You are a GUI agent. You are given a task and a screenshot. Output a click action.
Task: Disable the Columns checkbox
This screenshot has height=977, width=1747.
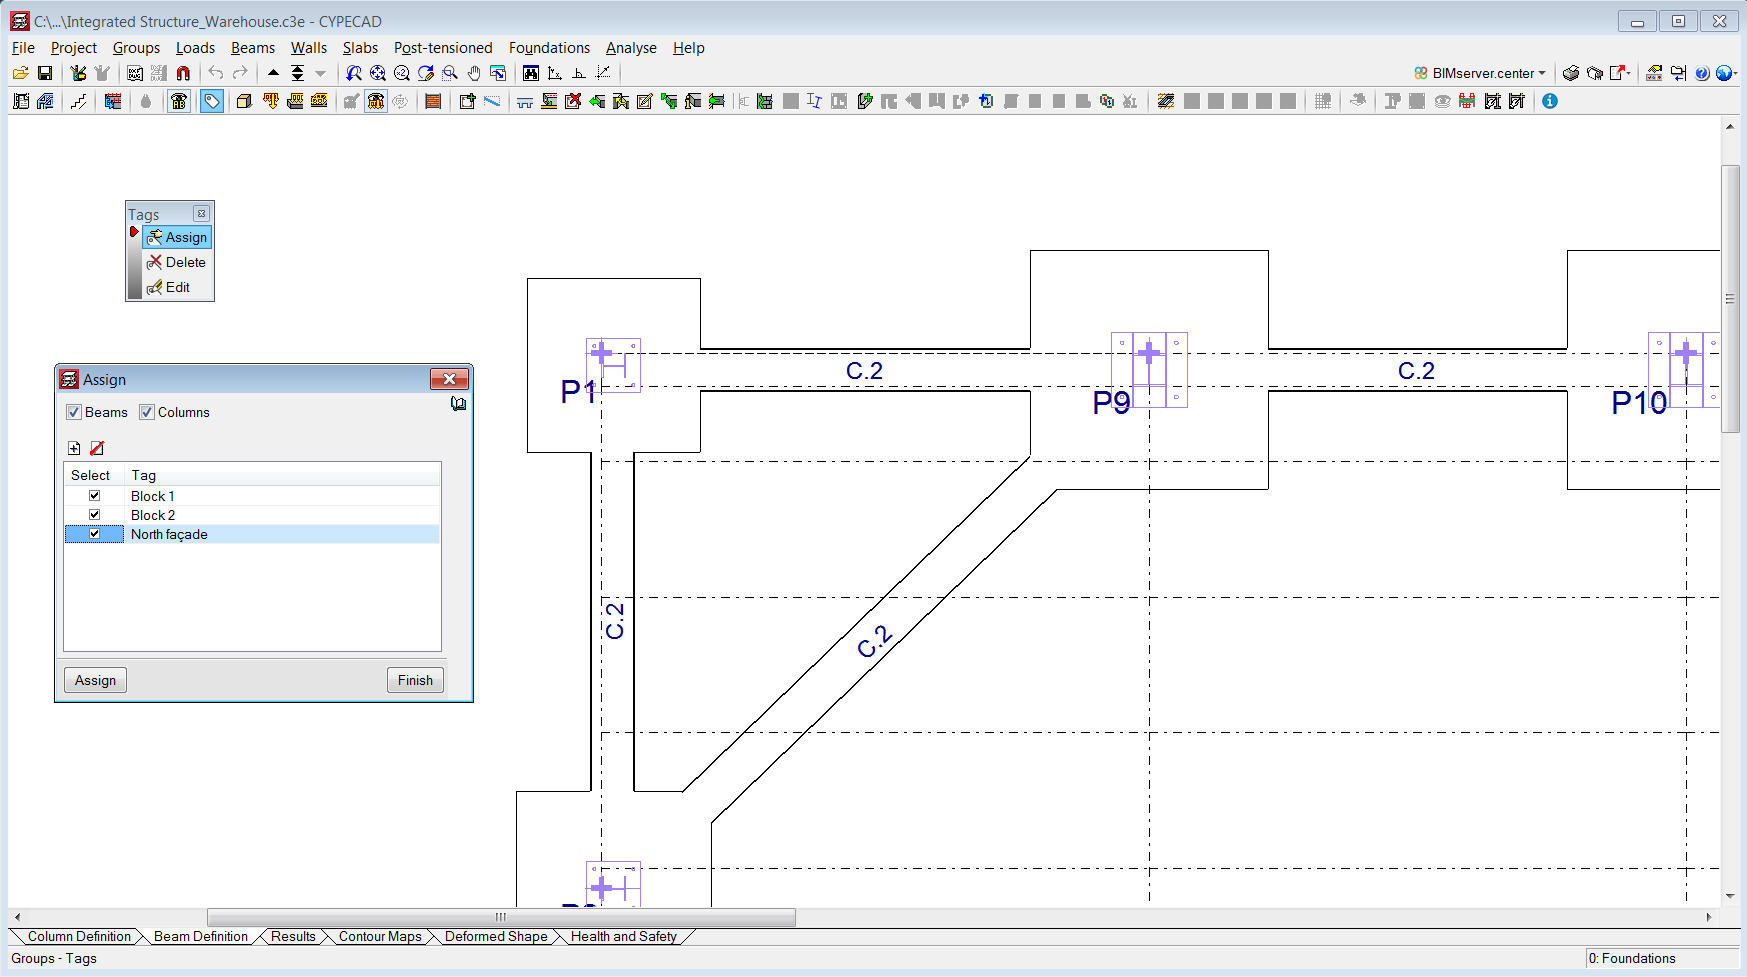tap(147, 412)
